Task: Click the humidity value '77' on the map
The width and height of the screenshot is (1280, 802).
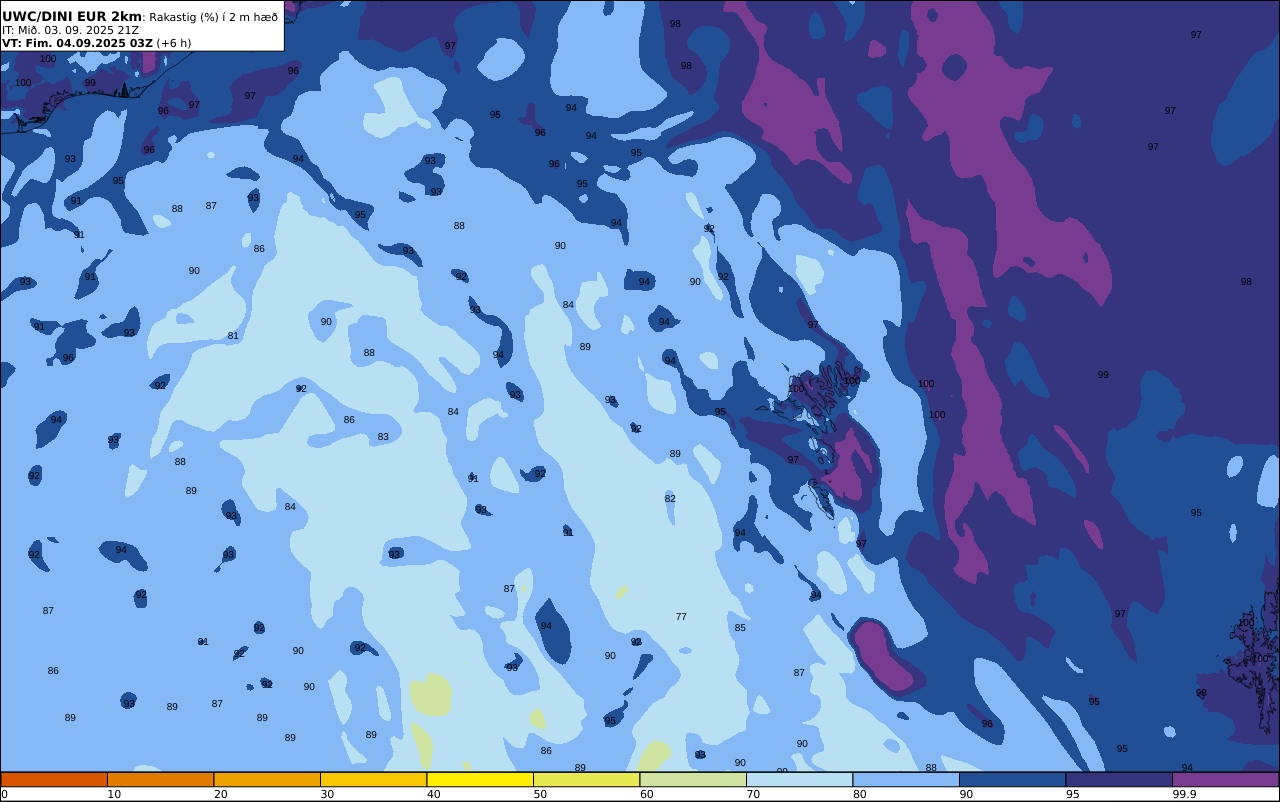Action: click(x=681, y=617)
